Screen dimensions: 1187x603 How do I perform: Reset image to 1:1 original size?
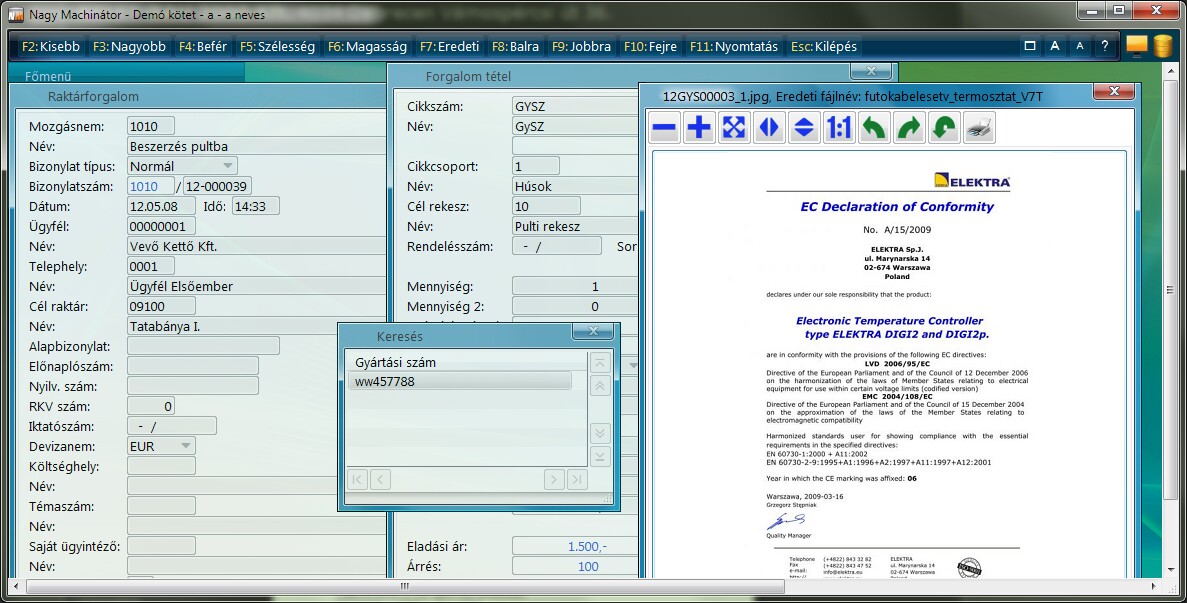pos(839,128)
